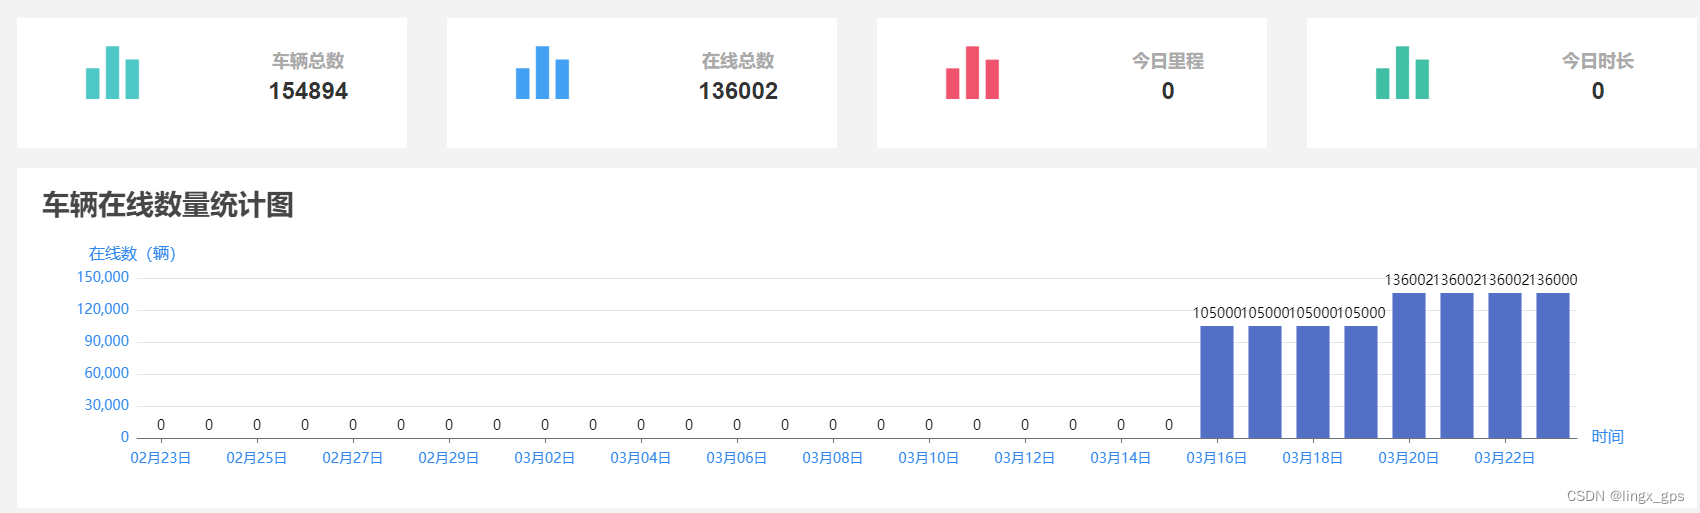This screenshot has width=1700, height=513.
Task: Click the red bar chart icon for 今日里程
Action: [x=972, y=72]
